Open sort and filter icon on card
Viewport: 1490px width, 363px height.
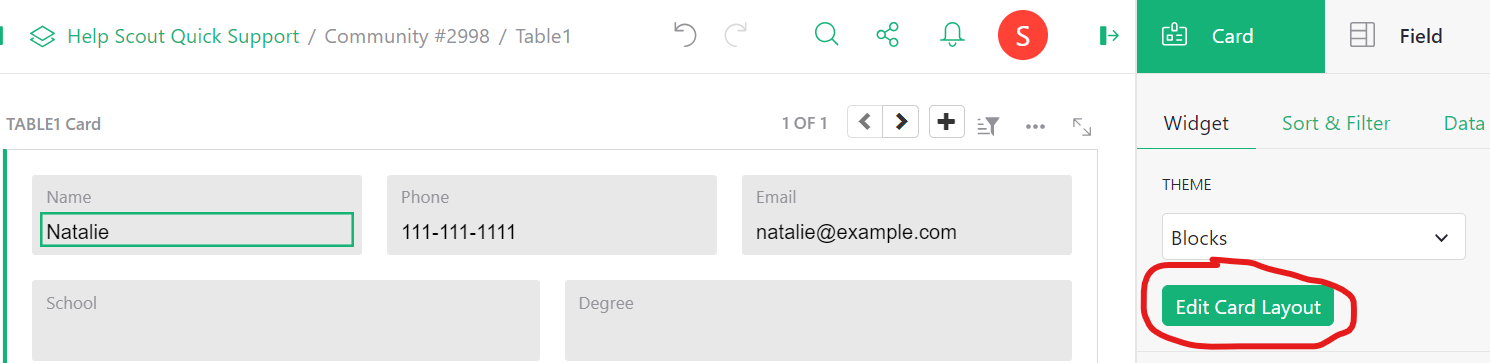pos(988,125)
